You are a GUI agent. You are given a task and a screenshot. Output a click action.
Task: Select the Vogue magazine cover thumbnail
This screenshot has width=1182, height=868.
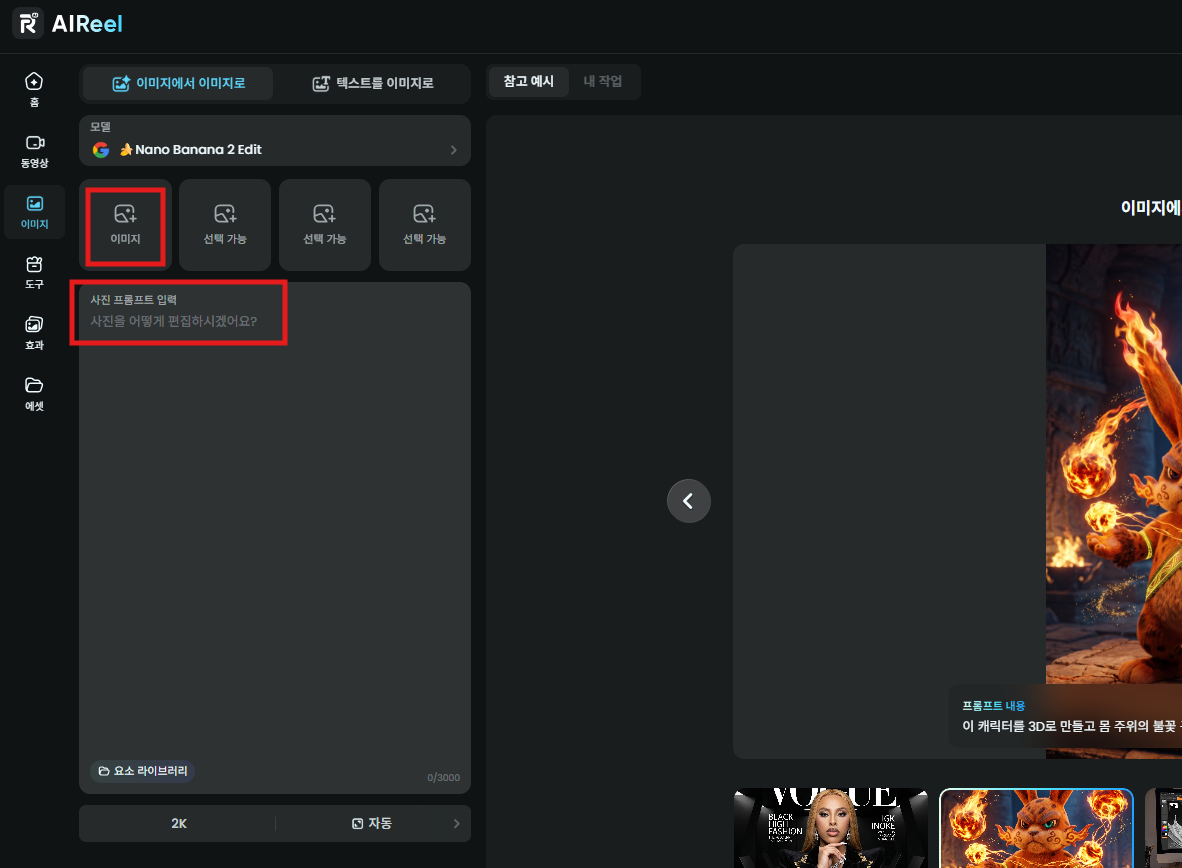(831, 828)
